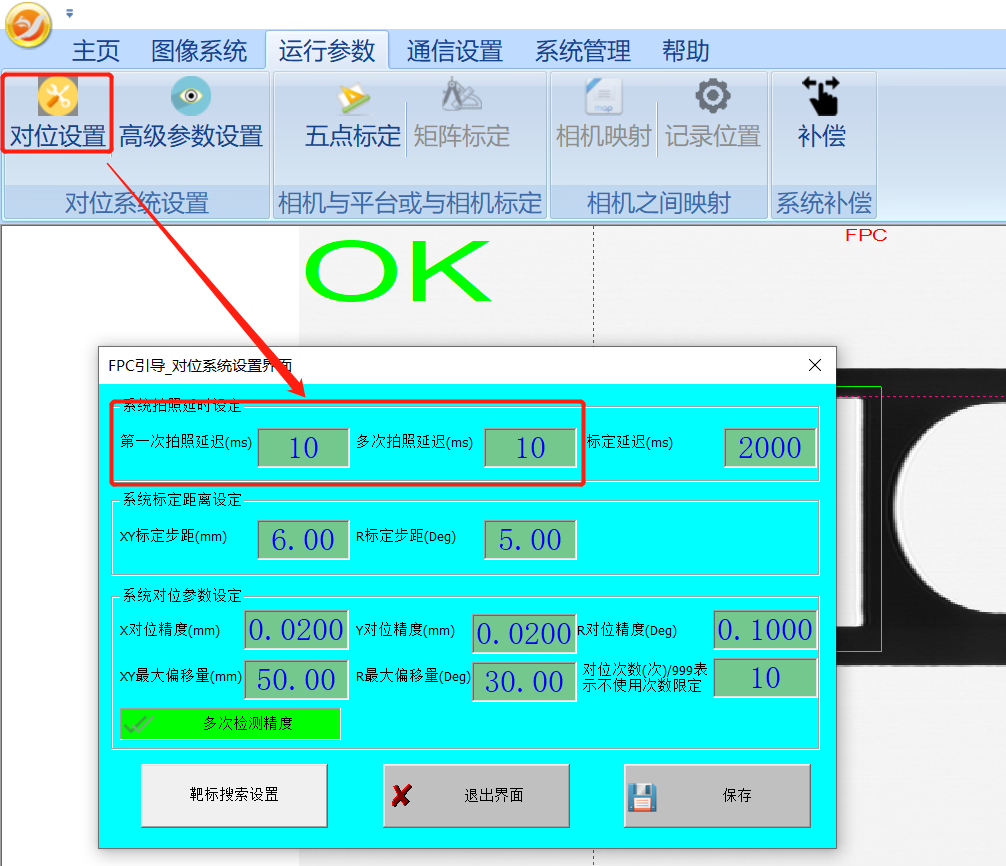The height and width of the screenshot is (866, 1006).
Task: Open the 通信设置 tab
Action: point(455,51)
